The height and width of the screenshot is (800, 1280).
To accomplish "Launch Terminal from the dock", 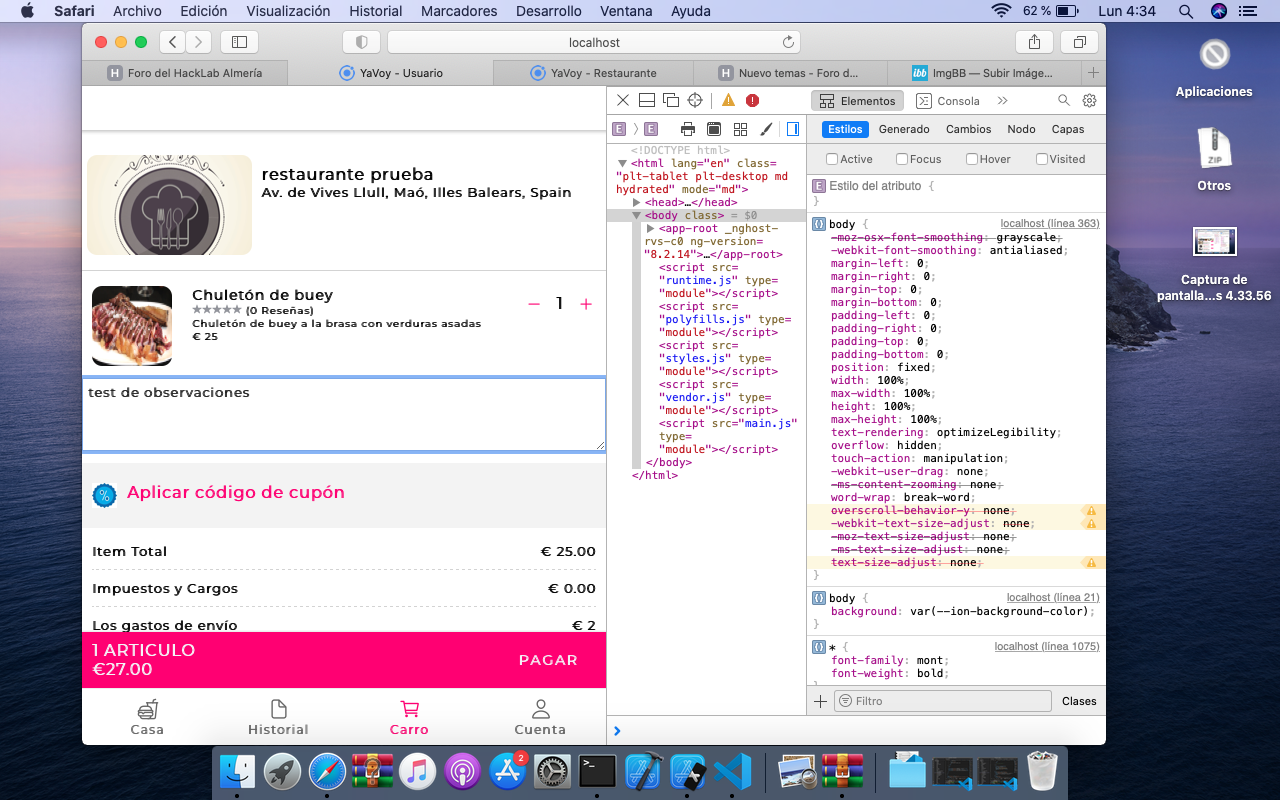I will point(597,771).
